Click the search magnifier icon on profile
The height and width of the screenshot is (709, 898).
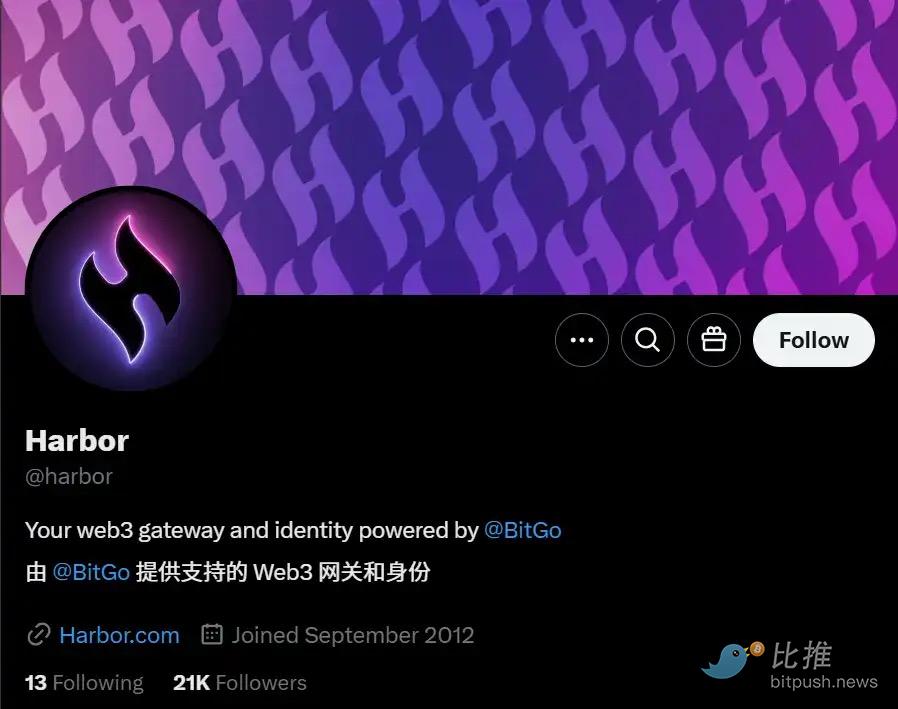coord(648,340)
